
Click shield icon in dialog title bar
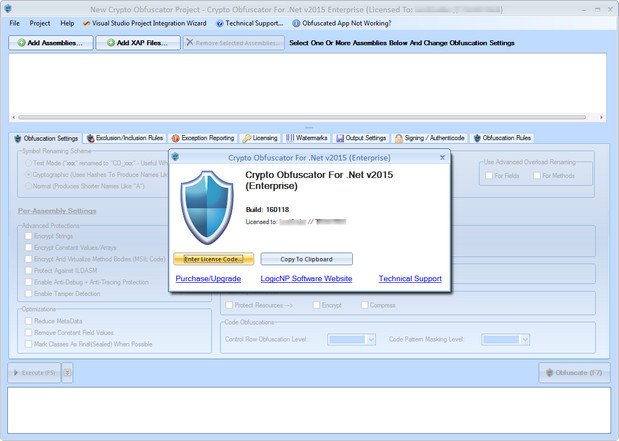176,157
